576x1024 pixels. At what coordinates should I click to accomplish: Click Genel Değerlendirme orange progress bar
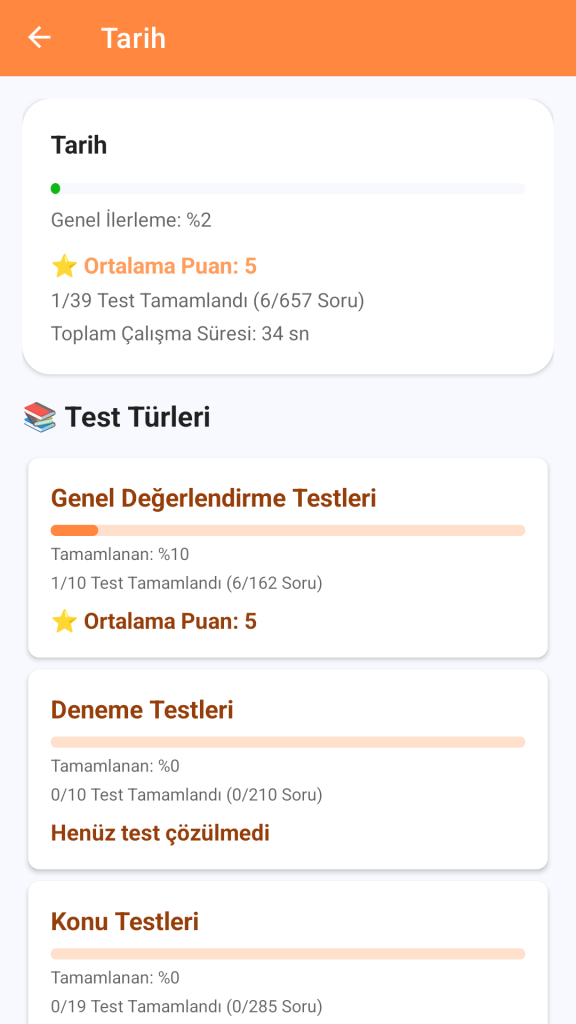288,530
